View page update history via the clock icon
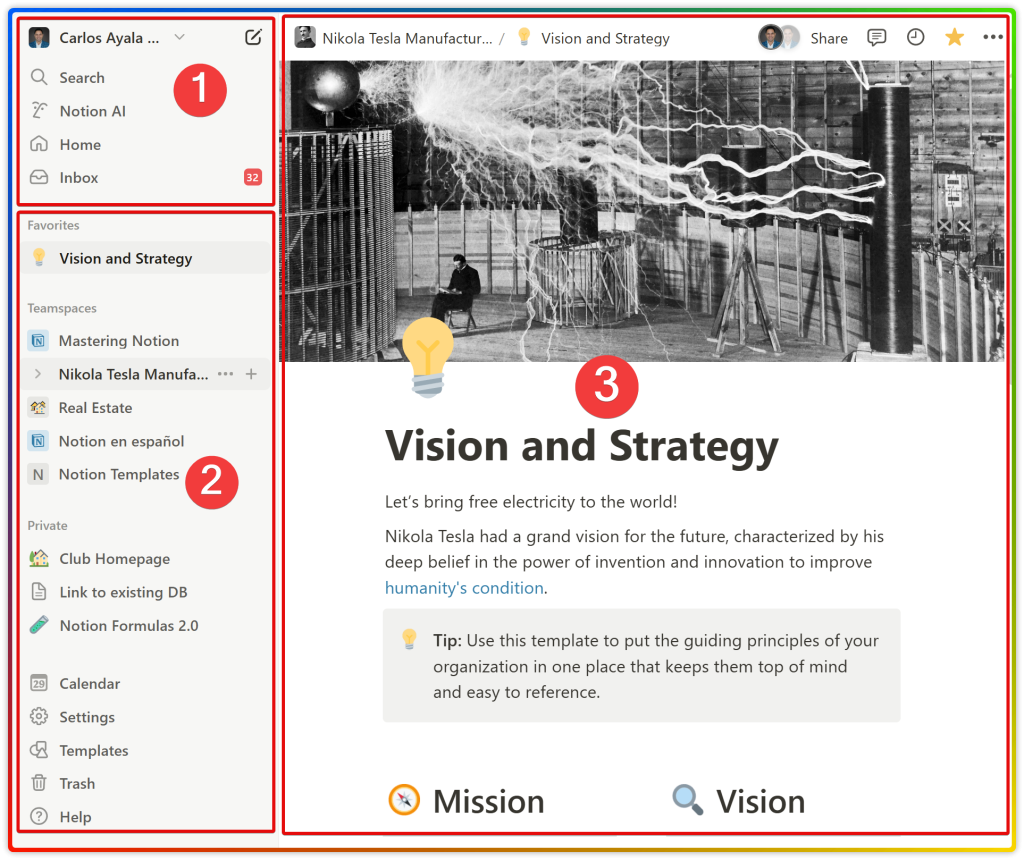 (x=915, y=37)
